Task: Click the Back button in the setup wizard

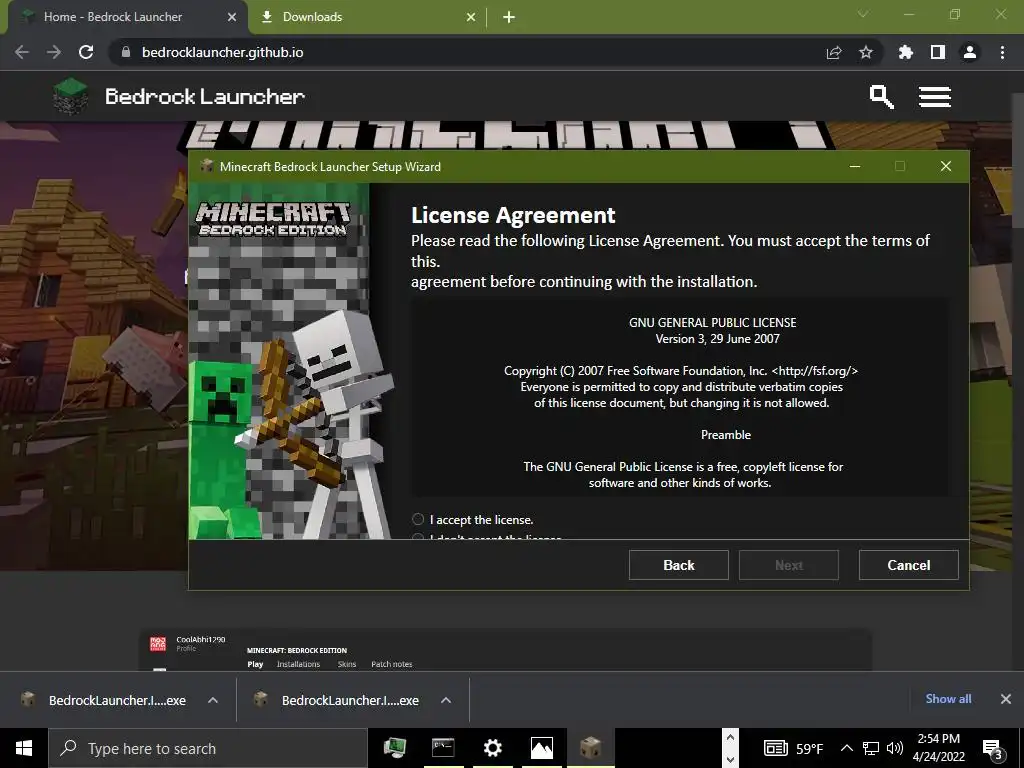Action: click(679, 565)
